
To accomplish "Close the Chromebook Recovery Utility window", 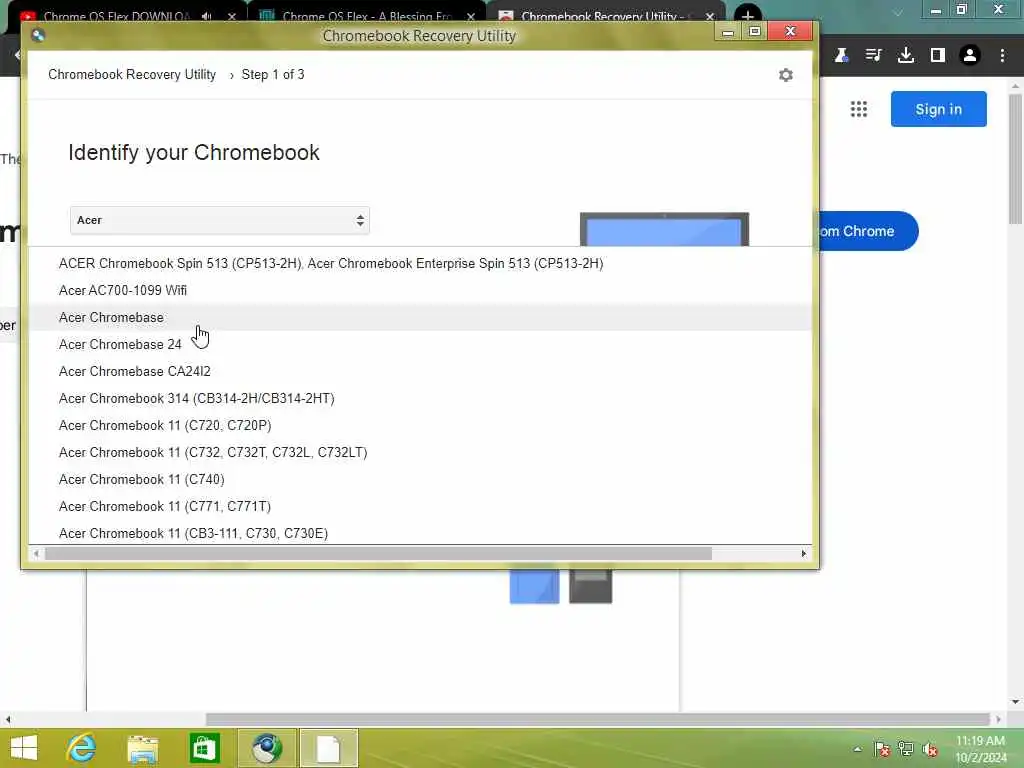I will [x=790, y=31].
